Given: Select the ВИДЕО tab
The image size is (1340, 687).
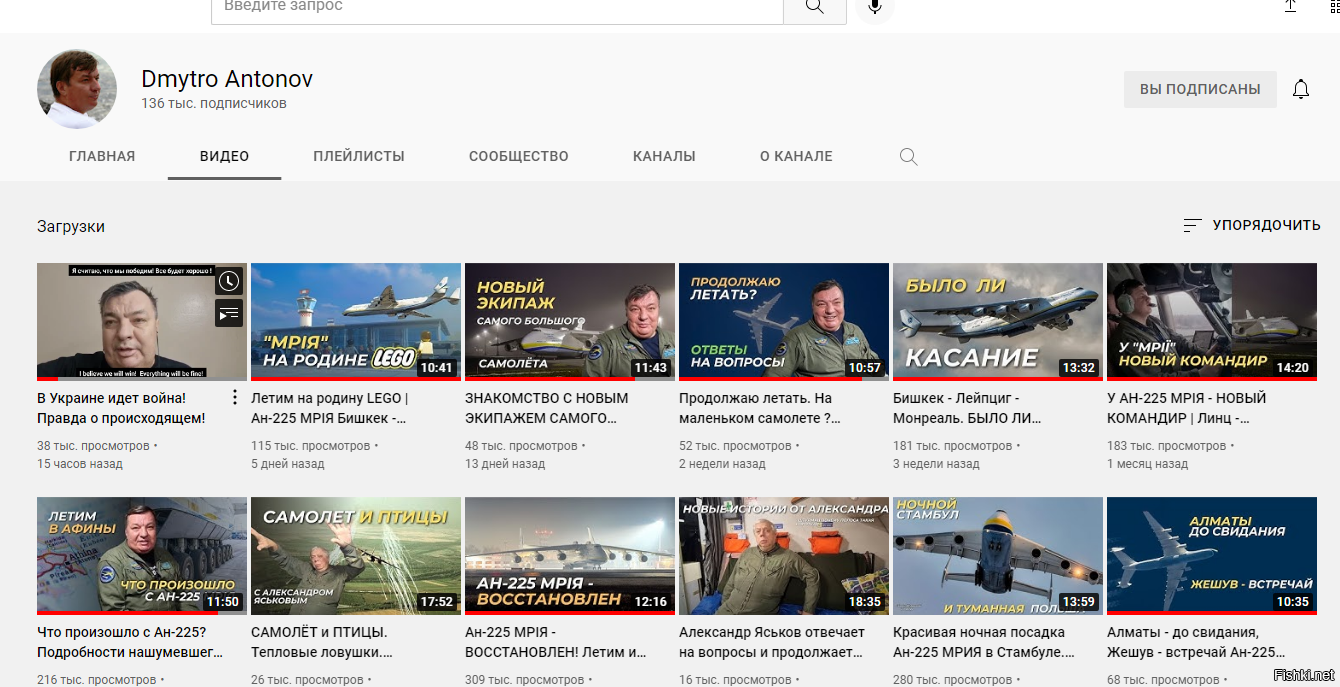Looking at the screenshot, I should 224,156.
